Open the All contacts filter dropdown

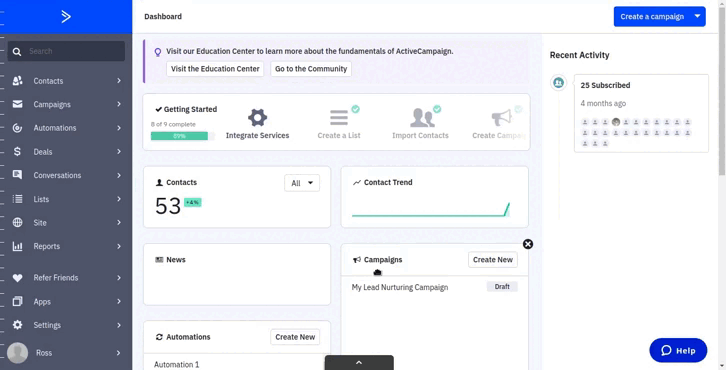point(302,183)
